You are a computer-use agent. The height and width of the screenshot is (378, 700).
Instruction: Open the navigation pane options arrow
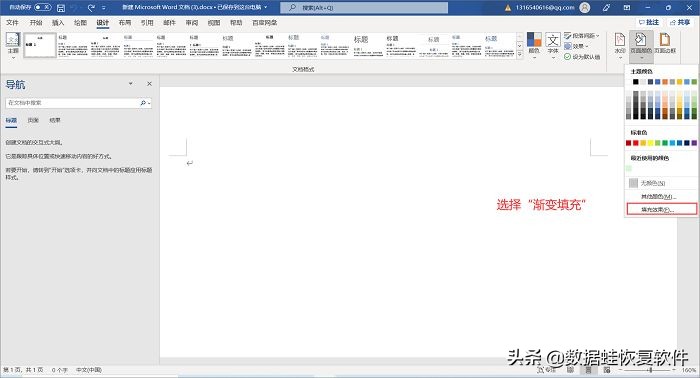pos(130,83)
